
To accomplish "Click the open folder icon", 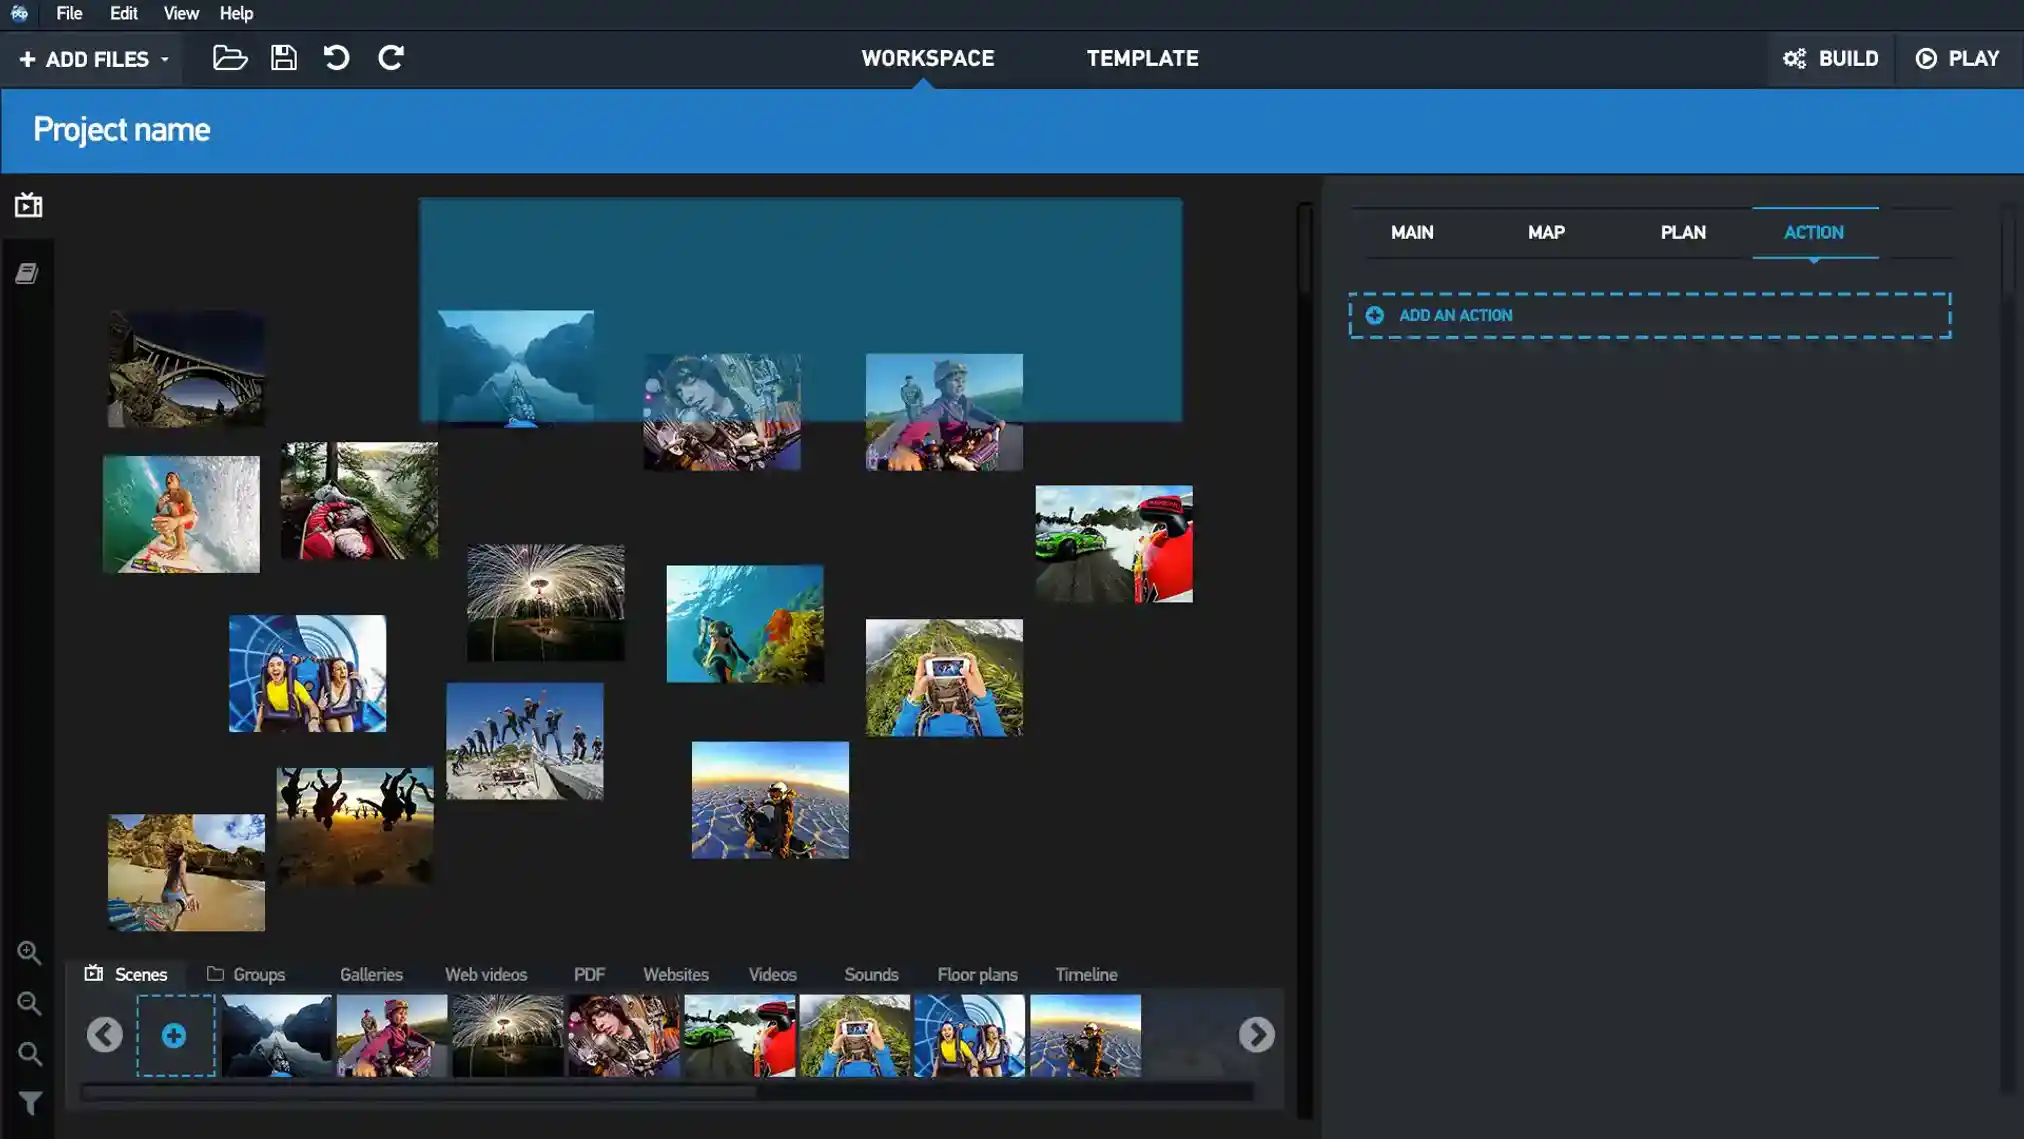I will pos(229,58).
